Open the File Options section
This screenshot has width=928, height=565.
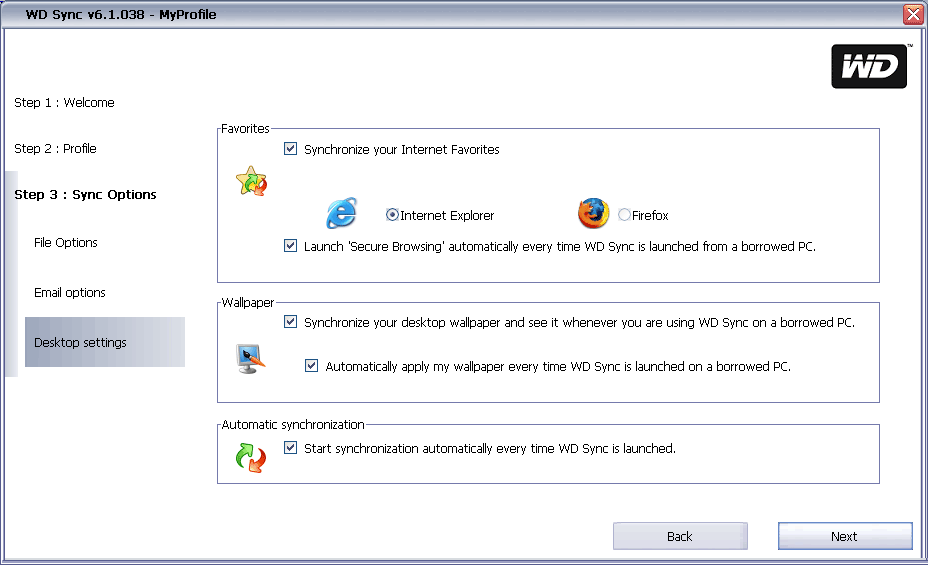click(x=66, y=243)
